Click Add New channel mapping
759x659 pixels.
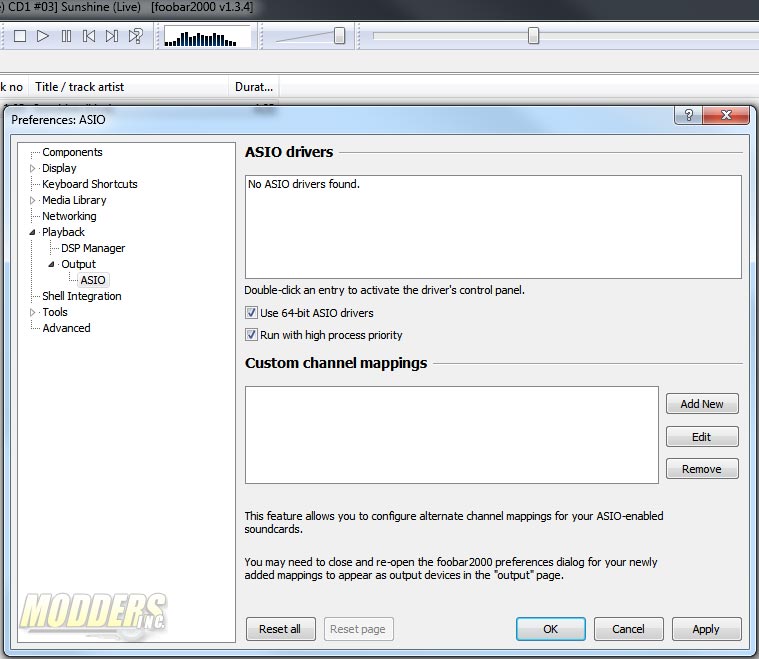[702, 404]
